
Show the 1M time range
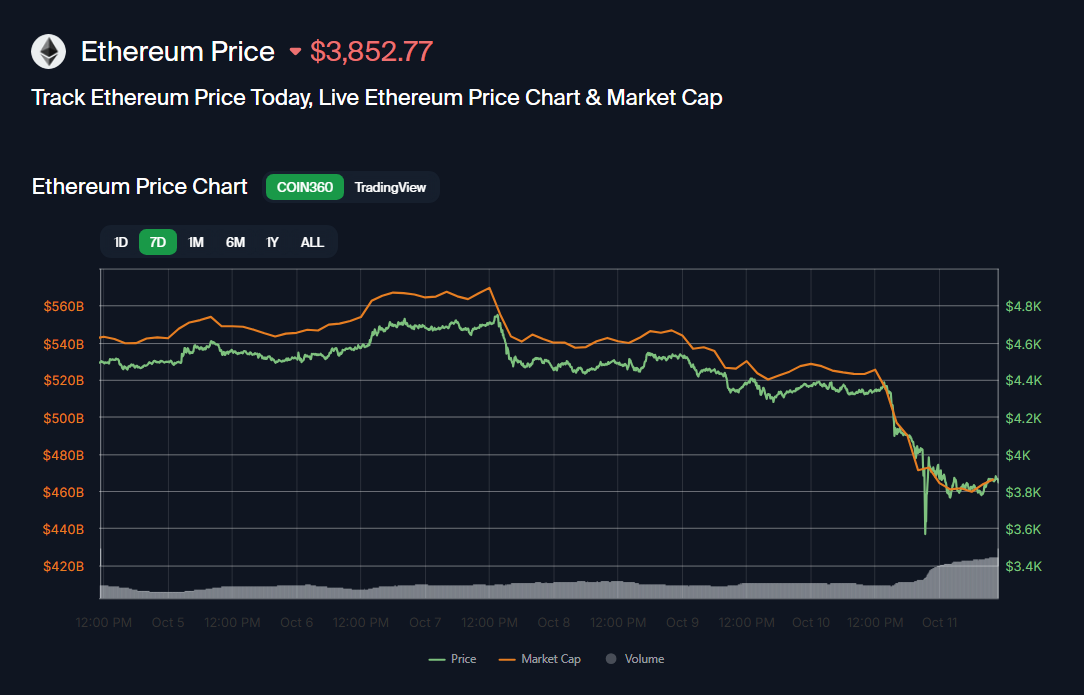click(196, 242)
